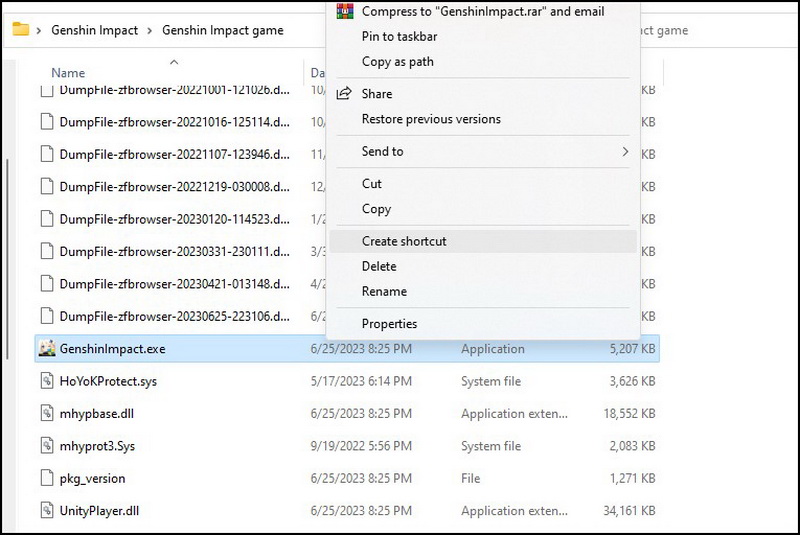The height and width of the screenshot is (535, 800).
Task: Click icon of DumpFile-zfbrowser-20230625-223106 file
Action: pos(47,316)
